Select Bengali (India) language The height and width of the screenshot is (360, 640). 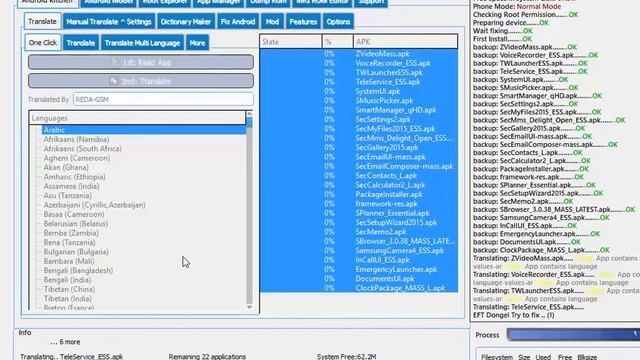pos(67,280)
